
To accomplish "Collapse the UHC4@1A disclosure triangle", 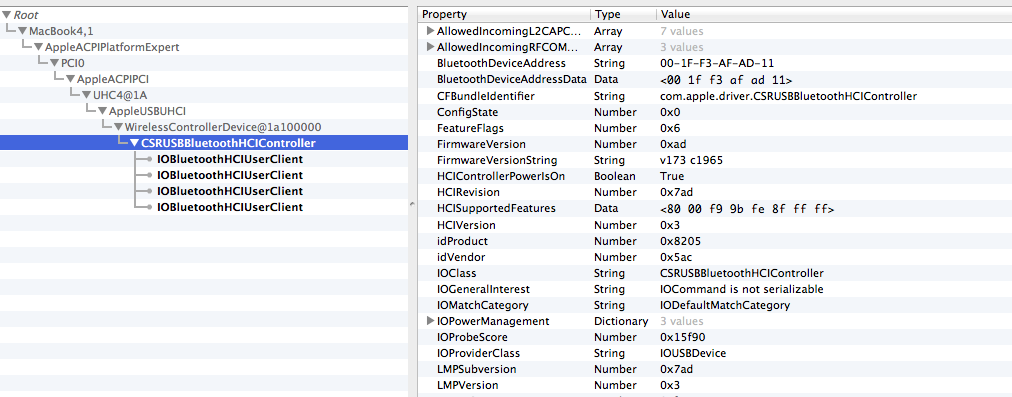I will pos(86,96).
